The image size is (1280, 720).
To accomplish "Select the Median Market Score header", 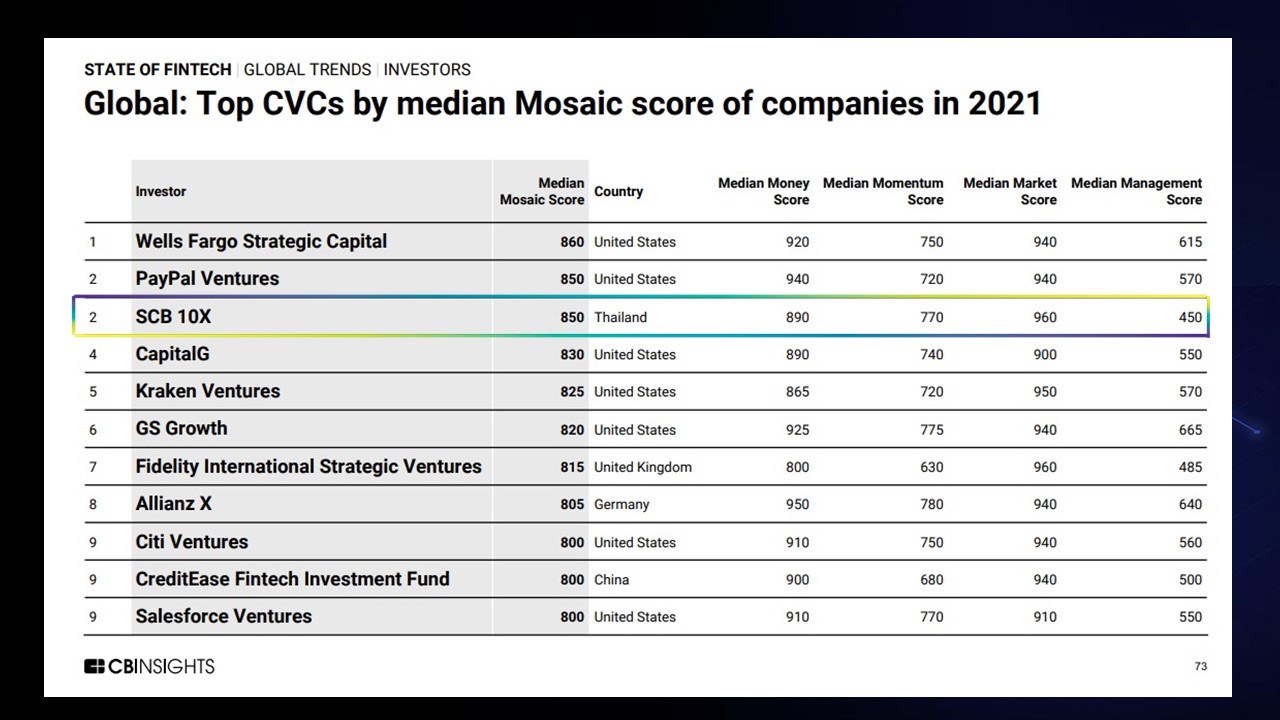I will point(1010,191).
